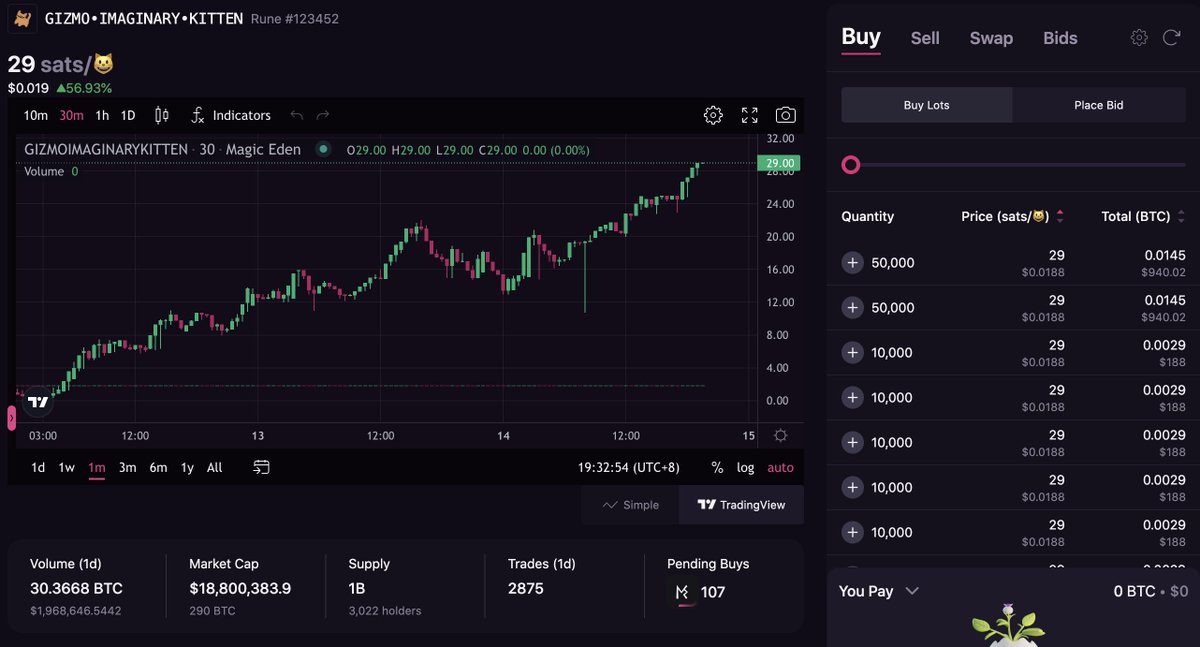Expand the pink side panel handle
Viewport: 1200px width, 647px height.
12,417
